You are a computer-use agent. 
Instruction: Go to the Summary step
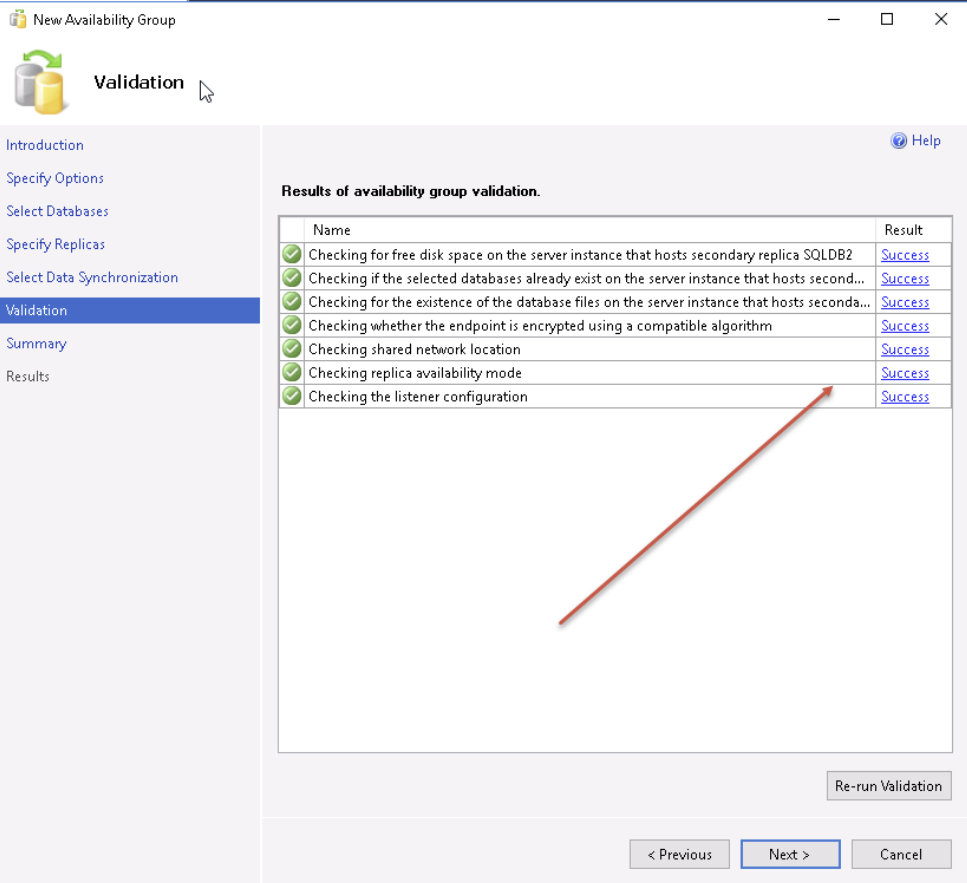pos(36,343)
